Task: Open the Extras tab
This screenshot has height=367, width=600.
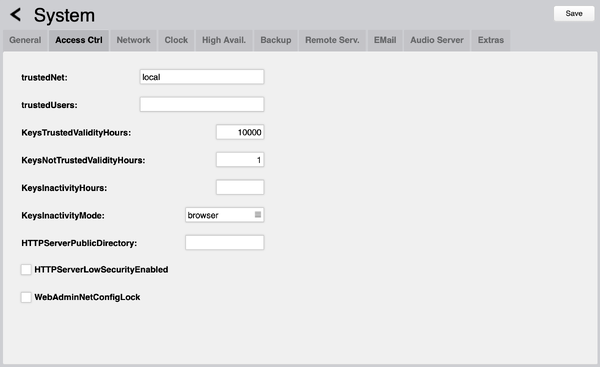Action: [x=491, y=40]
